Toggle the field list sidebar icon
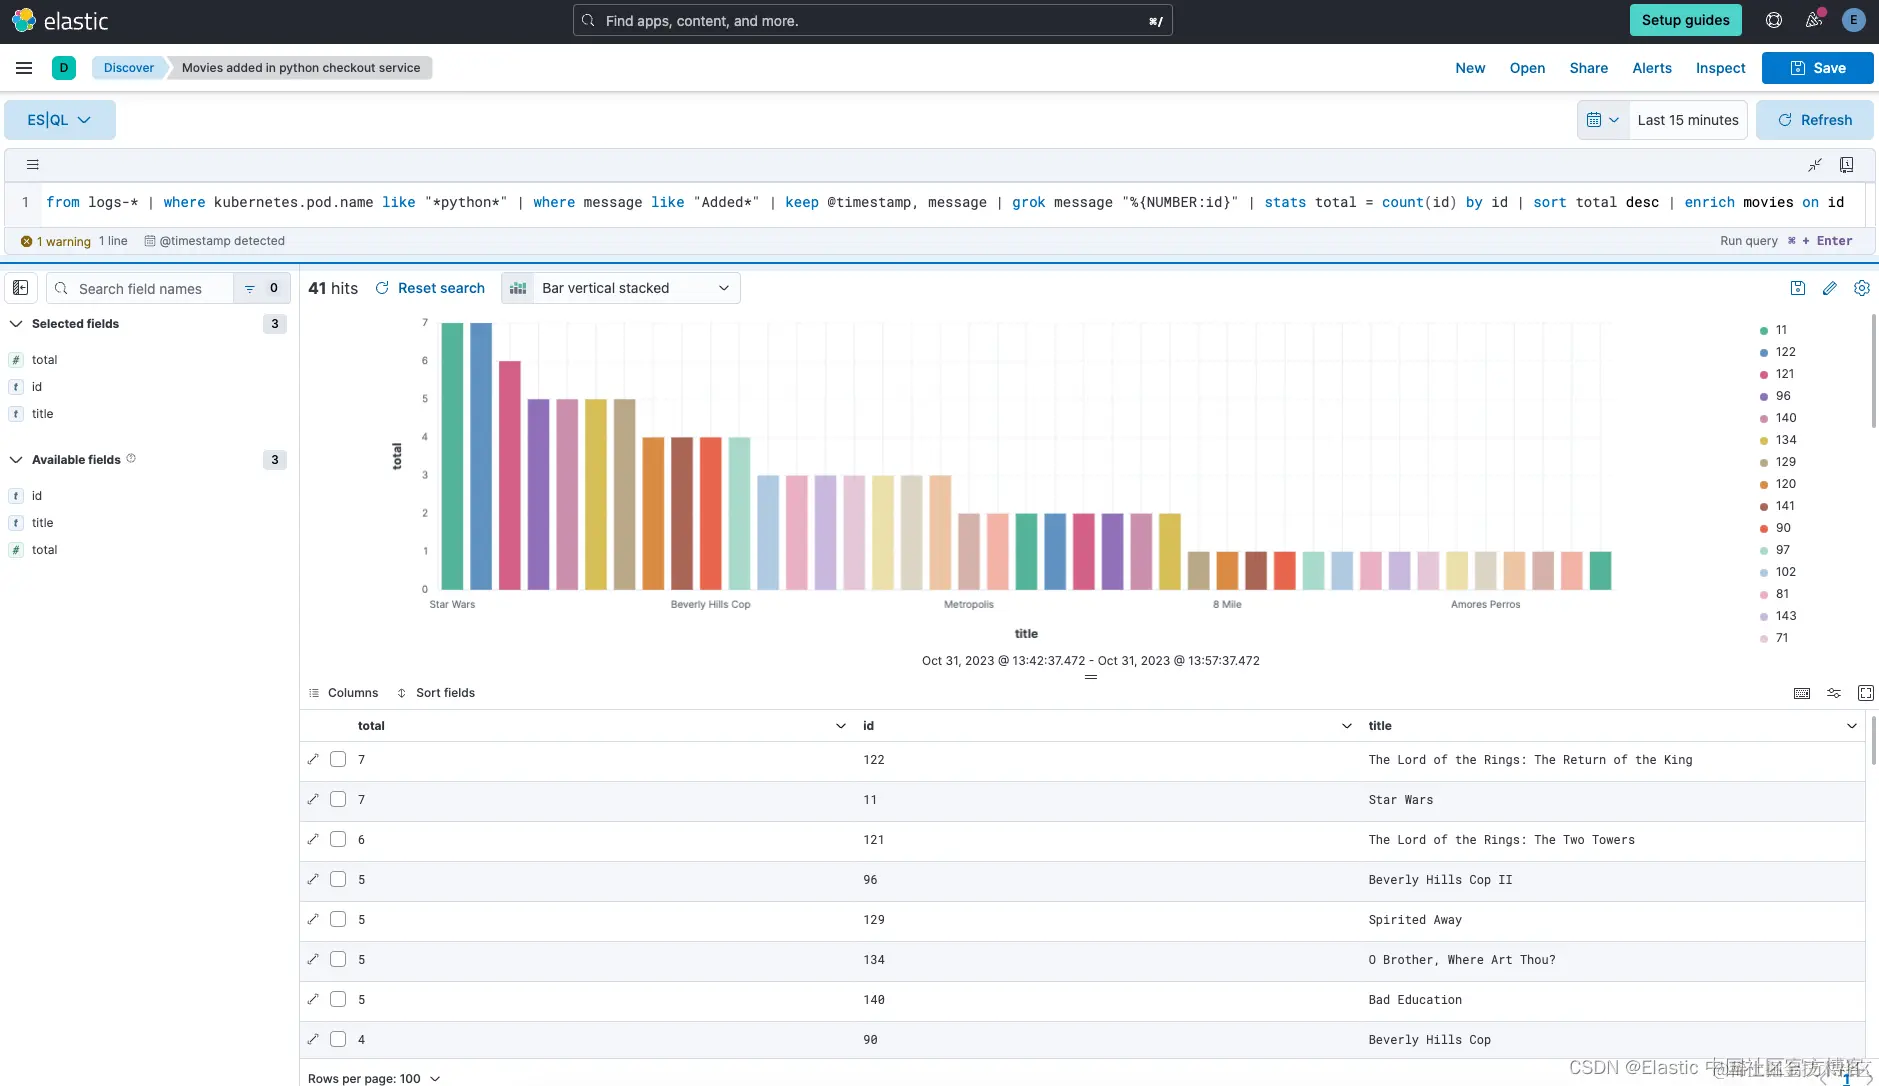Screen dimensions: 1879x1086 click(x=20, y=288)
